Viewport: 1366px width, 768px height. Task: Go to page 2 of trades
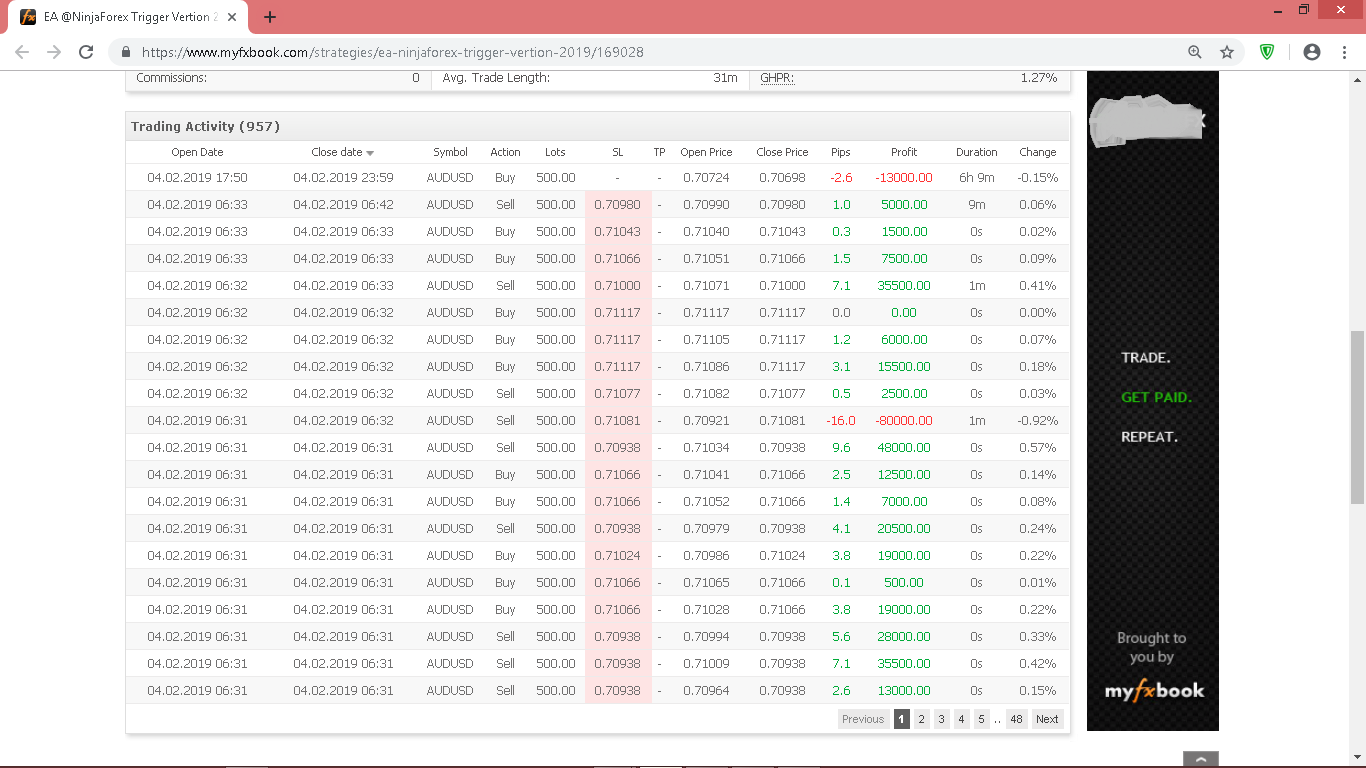click(922, 719)
